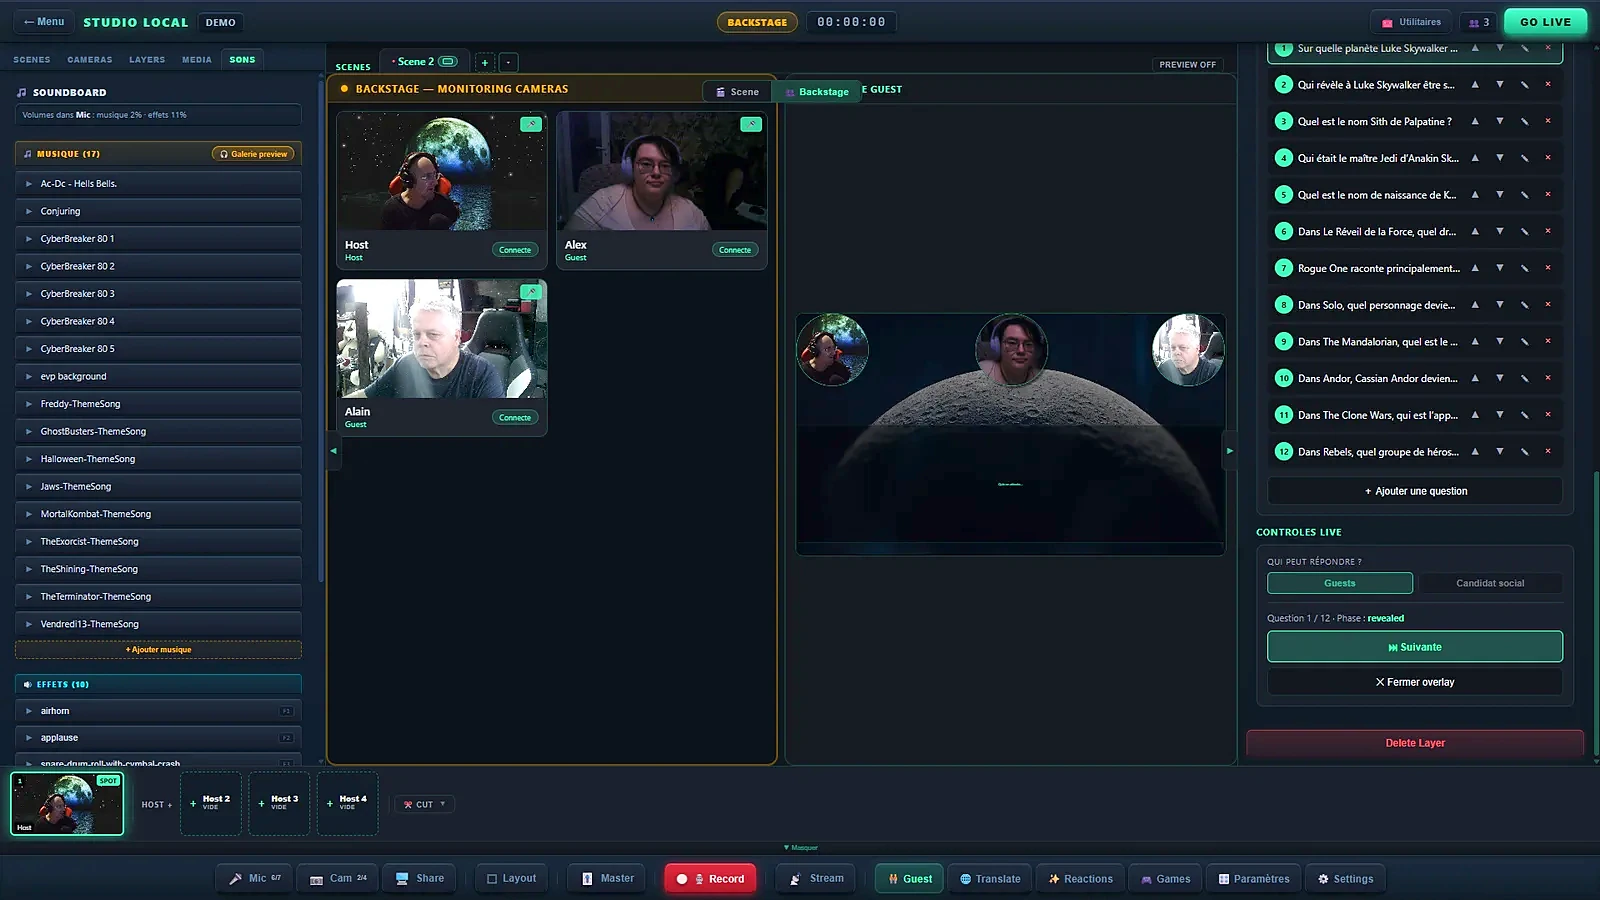Select Guests as who can answer
The width and height of the screenshot is (1600, 900).
[x=1340, y=583]
